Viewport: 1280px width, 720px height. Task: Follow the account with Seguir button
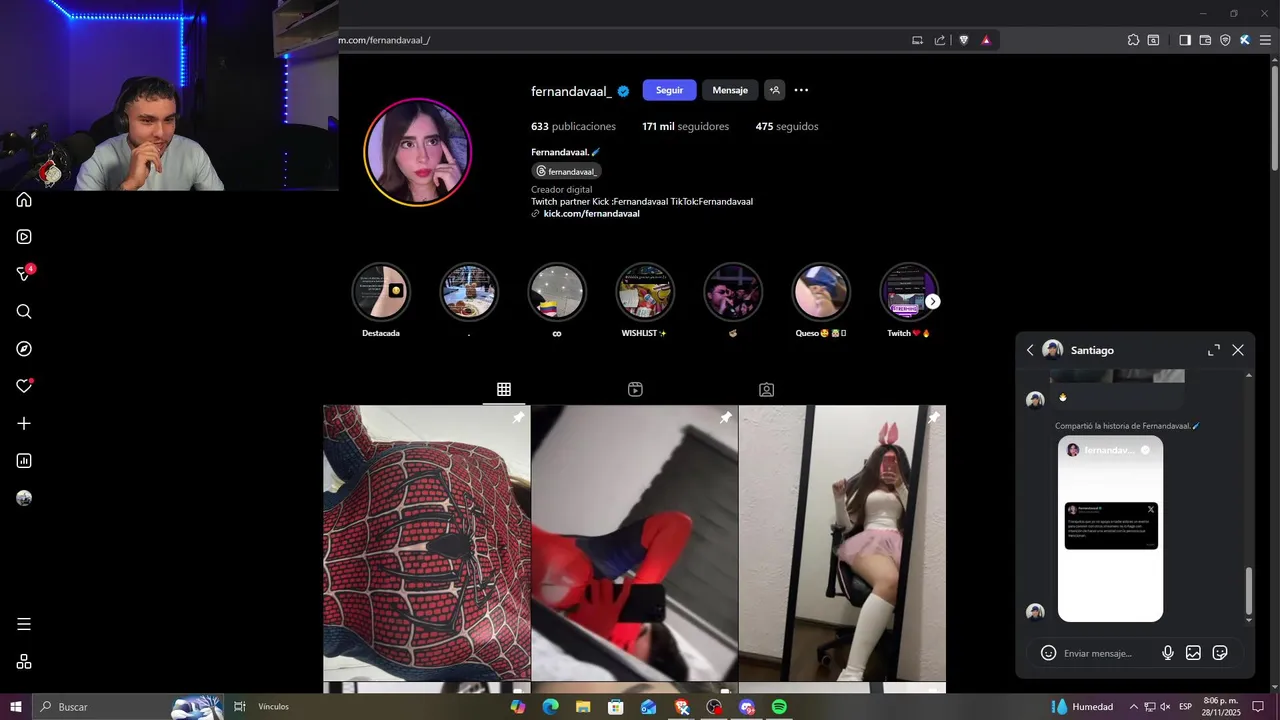point(669,90)
